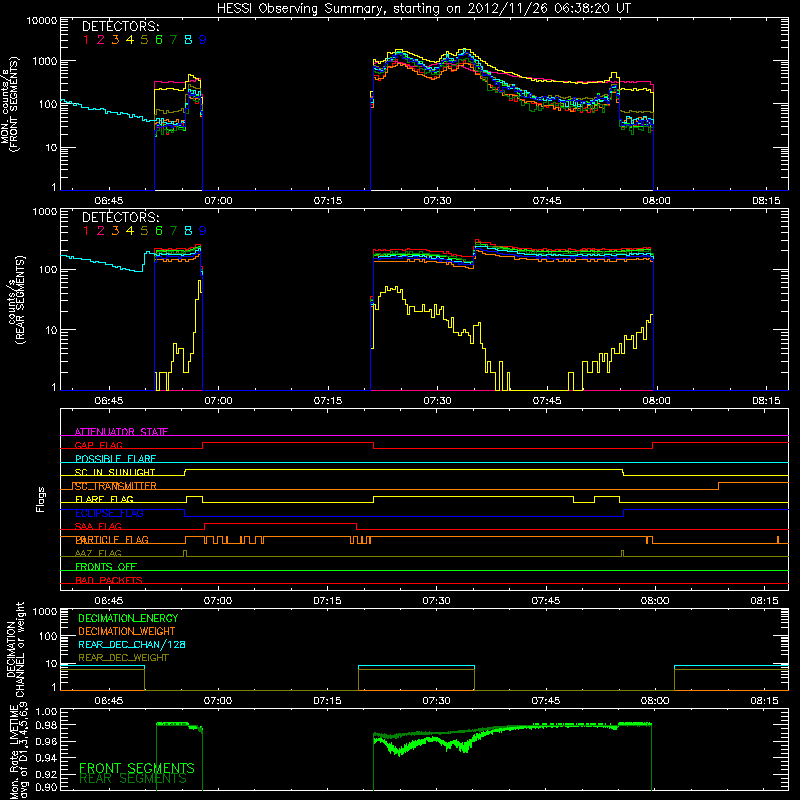Click orange detector 3 in front segments legend

(115, 40)
